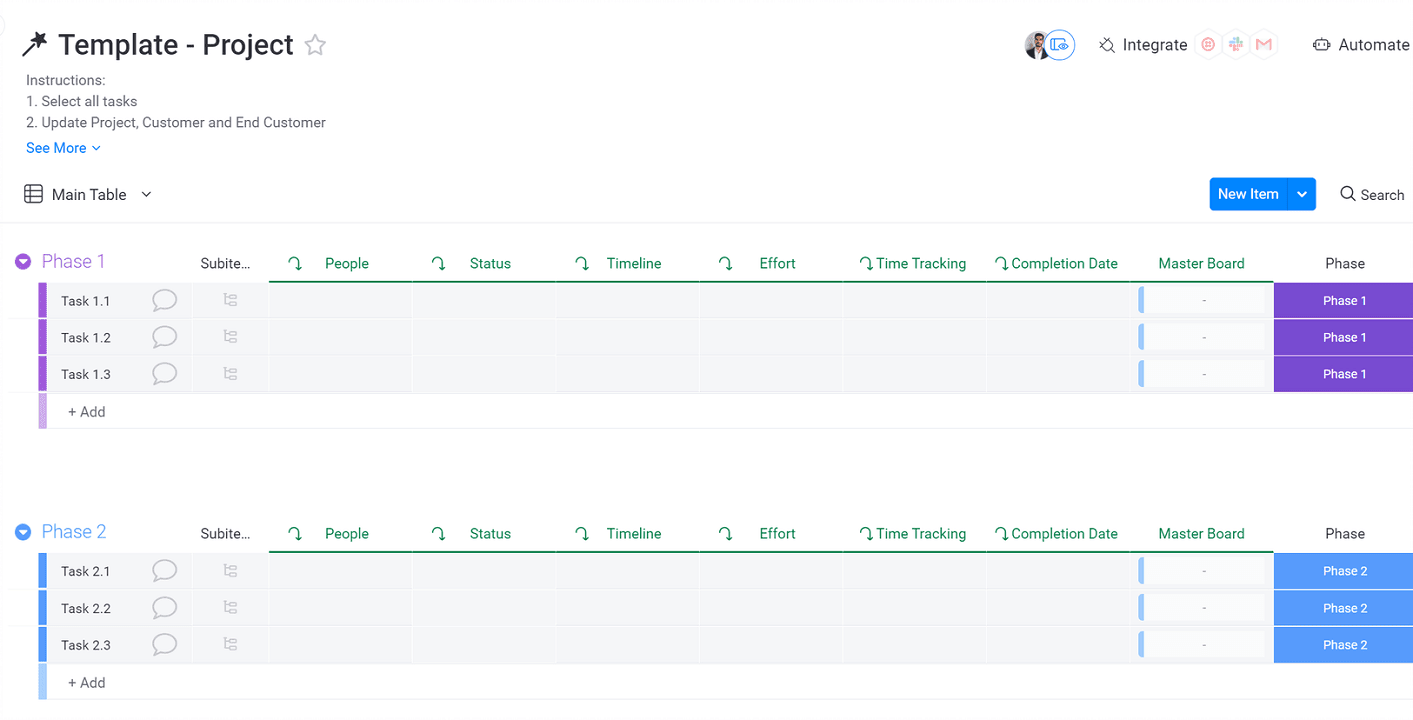Collapse the Phase 2 group
The width and height of the screenshot is (1413, 720).
(x=22, y=531)
